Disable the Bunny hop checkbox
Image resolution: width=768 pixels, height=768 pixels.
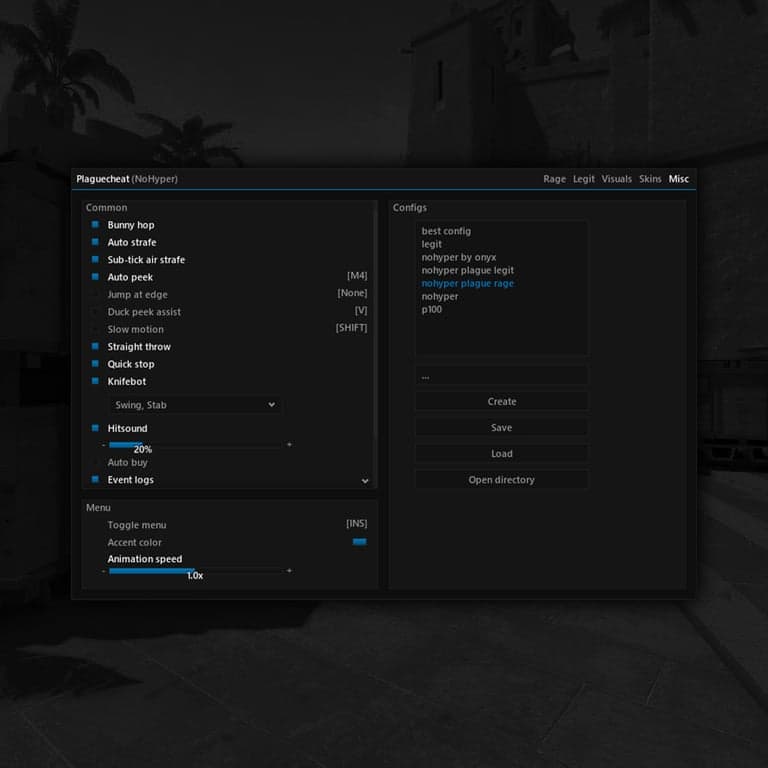tap(96, 225)
